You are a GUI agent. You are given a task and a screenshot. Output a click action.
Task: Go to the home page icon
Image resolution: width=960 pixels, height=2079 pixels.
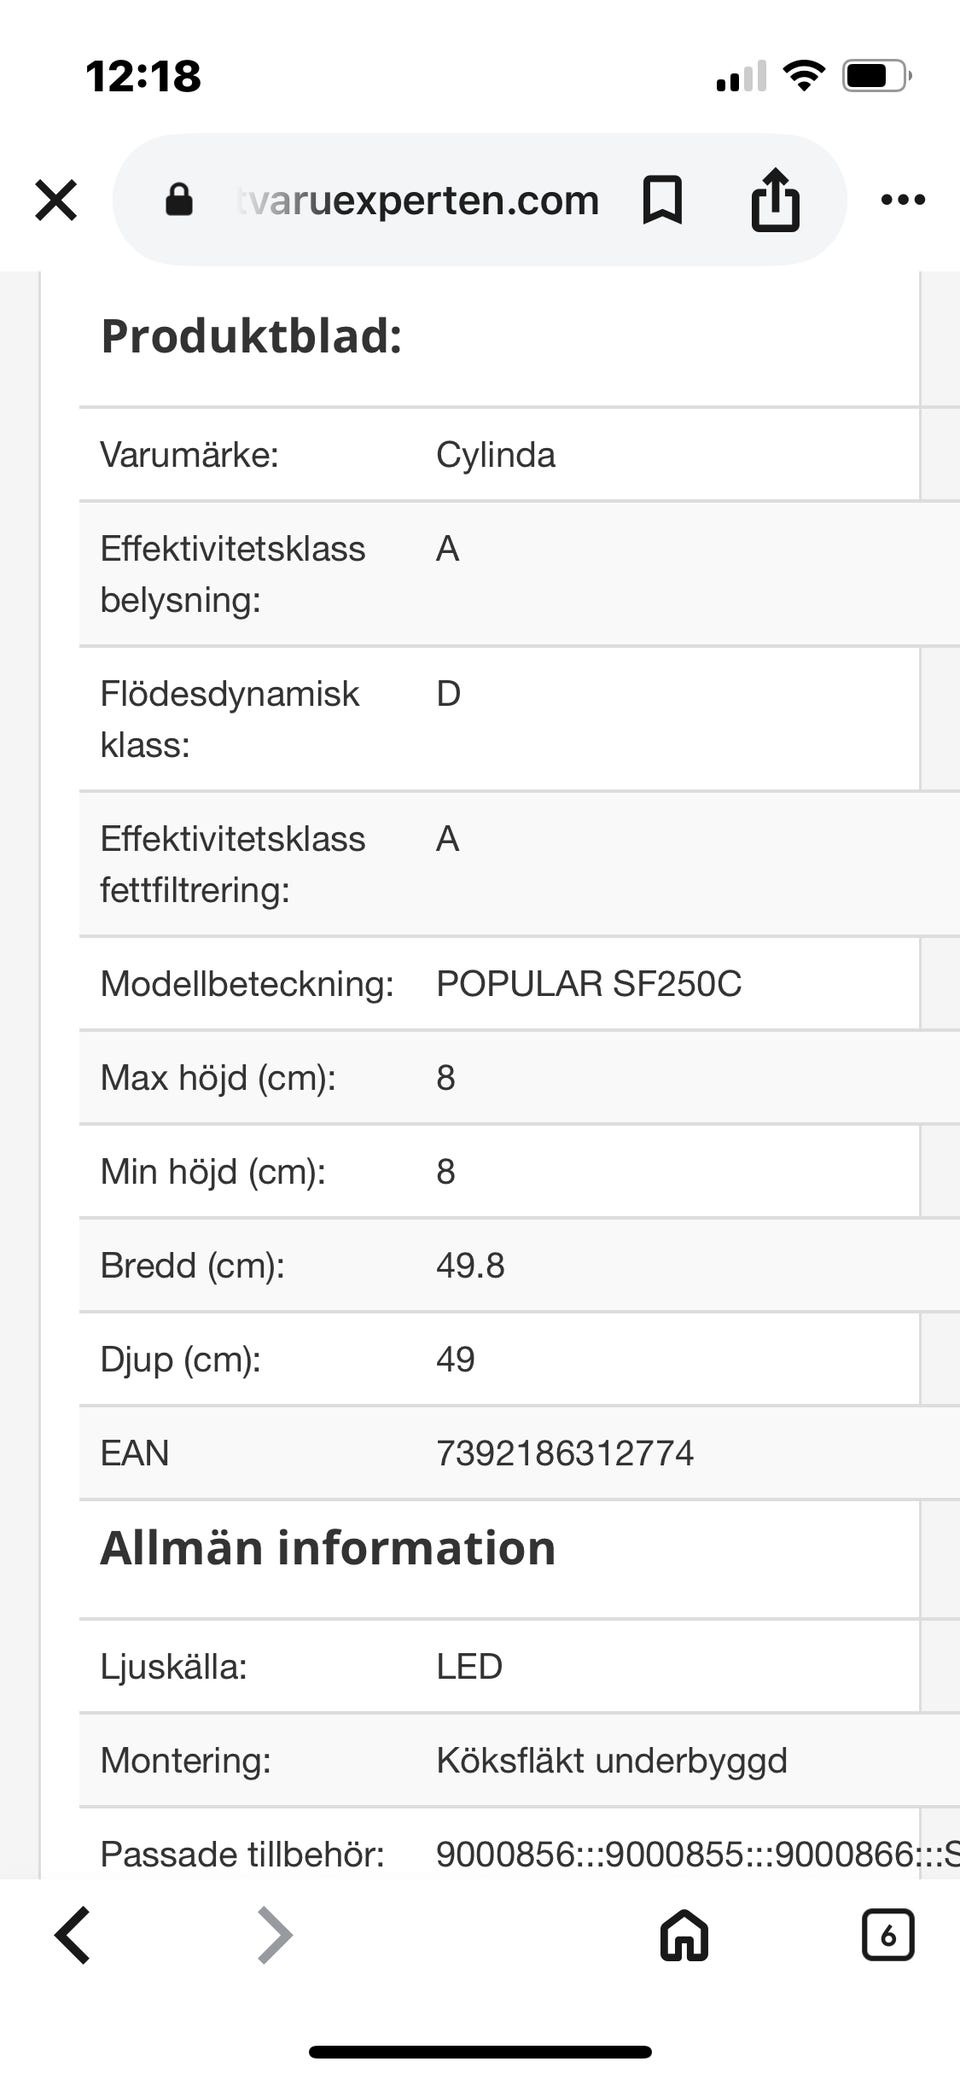pos(684,1935)
